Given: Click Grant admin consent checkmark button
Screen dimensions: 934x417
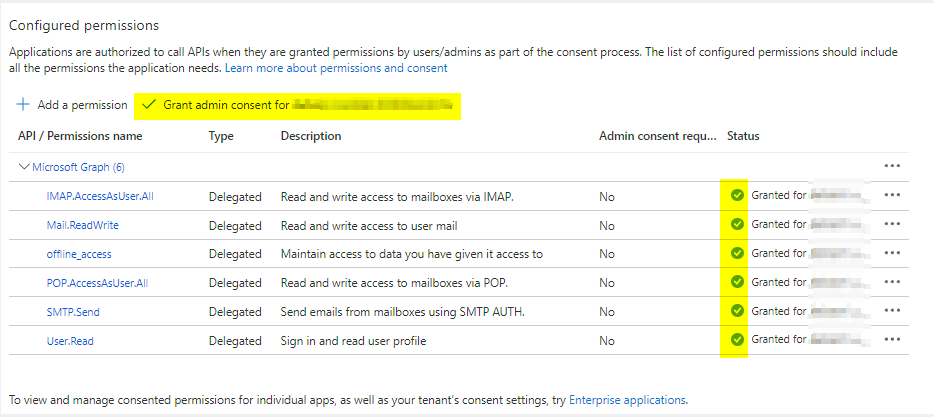Looking at the screenshot, I should [x=150, y=105].
